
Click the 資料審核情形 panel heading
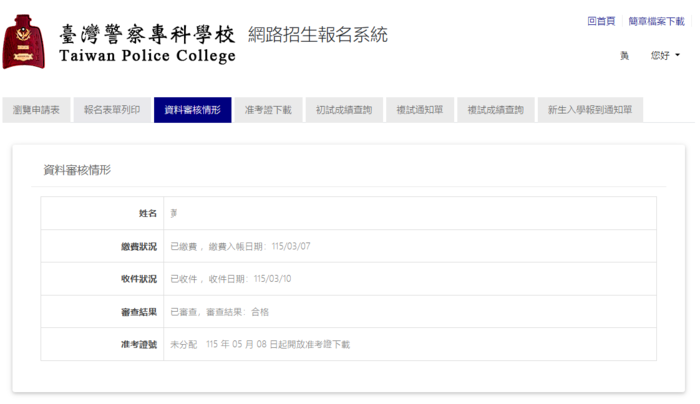[77, 170]
